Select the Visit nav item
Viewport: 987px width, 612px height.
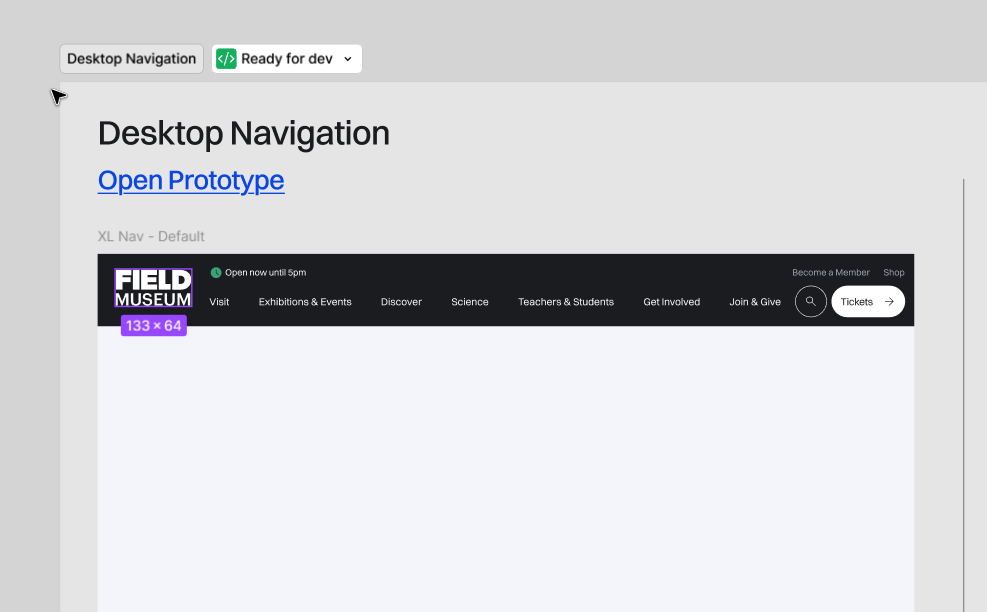pos(219,302)
